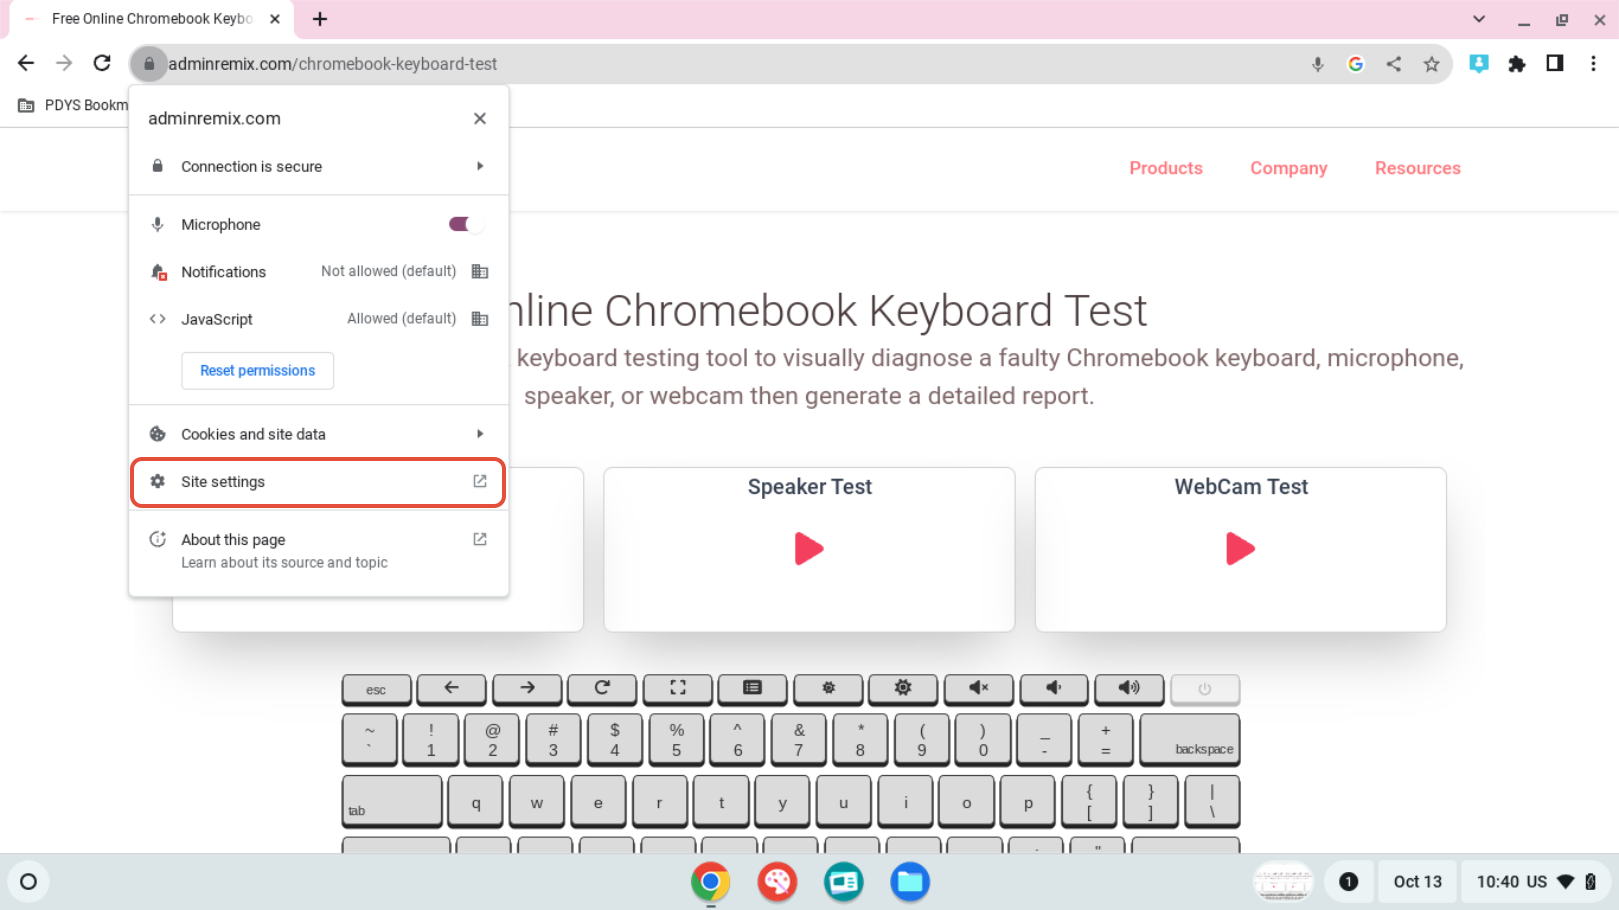The width and height of the screenshot is (1619, 910).
Task: Start the WebCam Test
Action: [1240, 549]
